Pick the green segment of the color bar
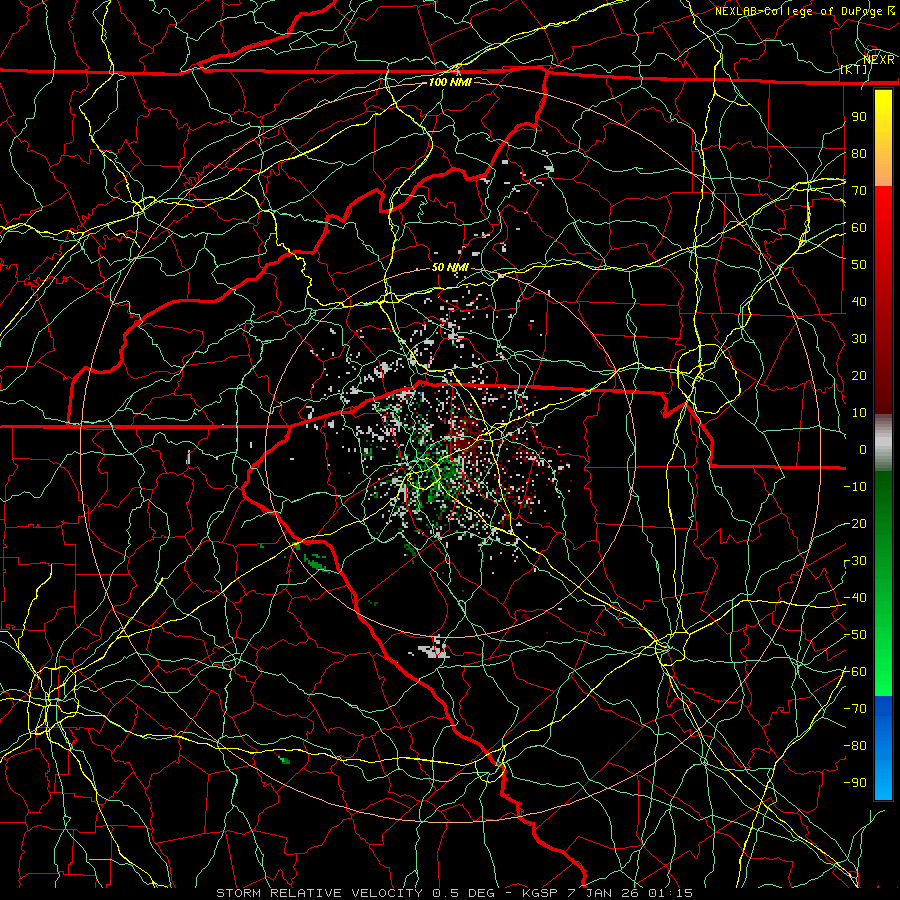Image resolution: width=900 pixels, height=900 pixels. click(883, 583)
